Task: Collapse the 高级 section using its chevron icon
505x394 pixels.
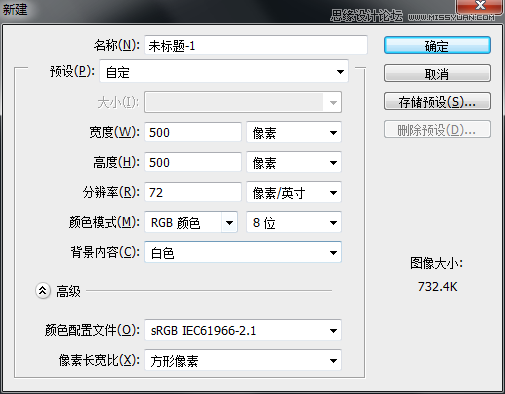Action: click(43, 291)
